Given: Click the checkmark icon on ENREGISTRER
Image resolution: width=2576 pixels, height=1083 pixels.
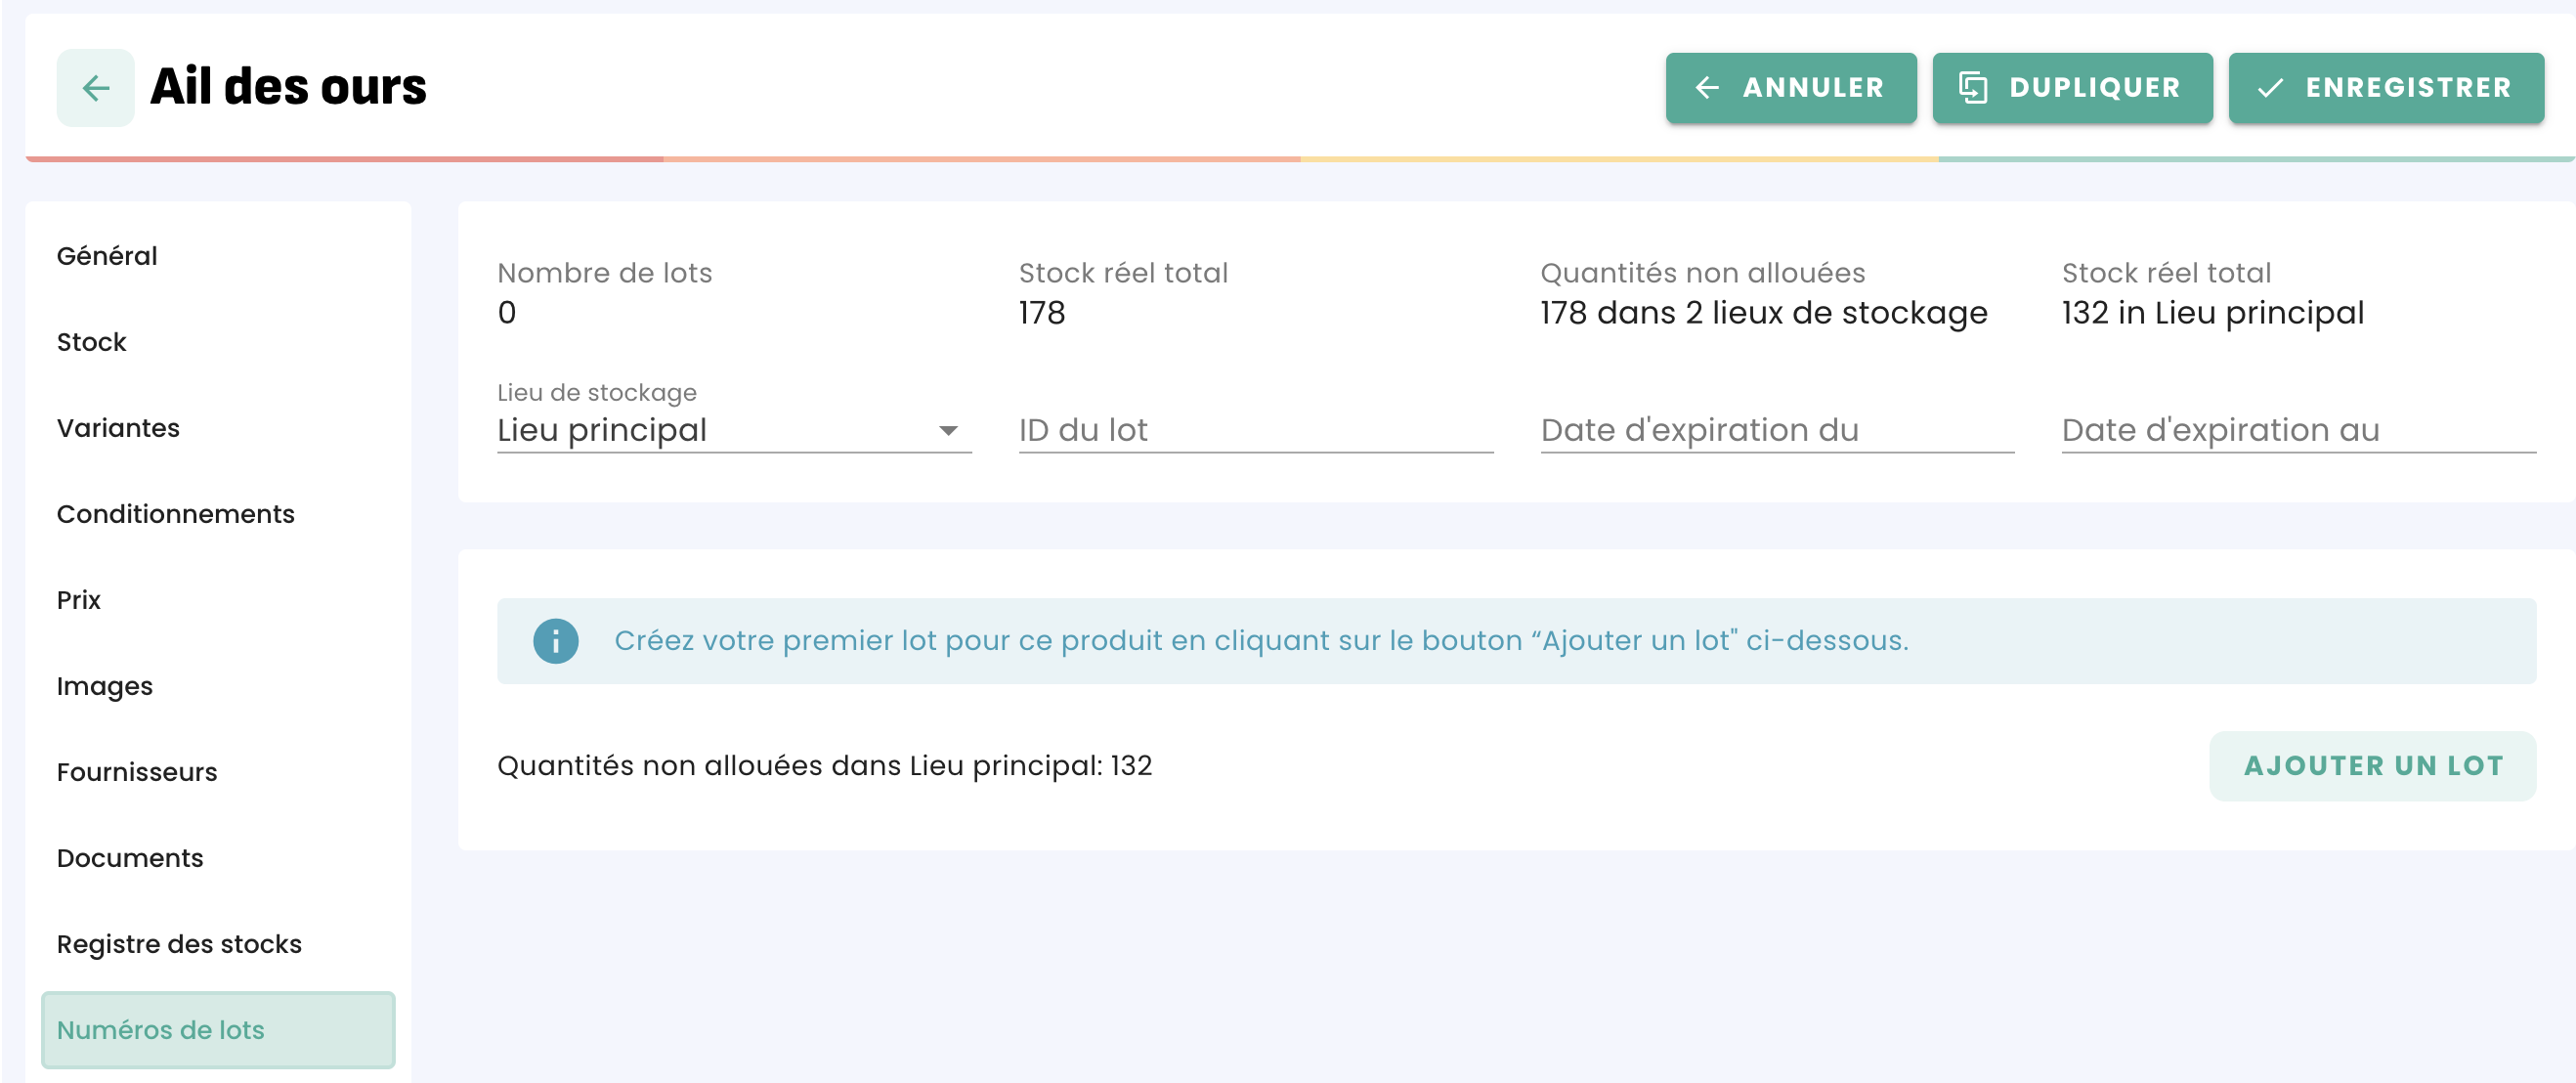Looking at the screenshot, I should tap(2270, 88).
